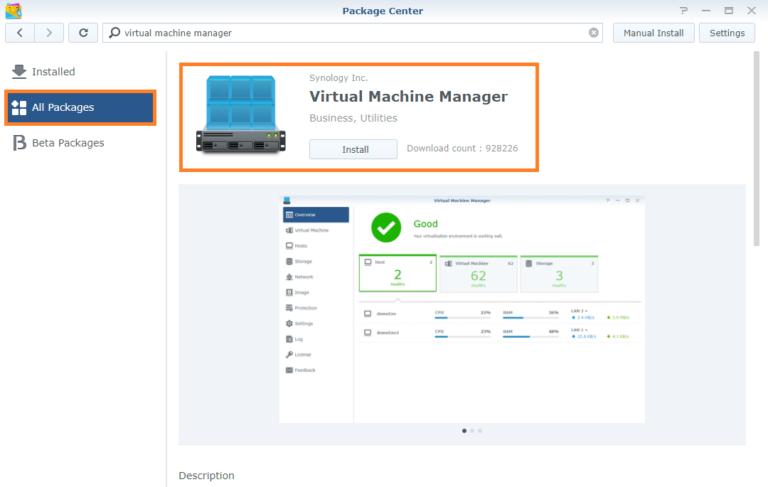Select the second carousel dot

coord(472,431)
